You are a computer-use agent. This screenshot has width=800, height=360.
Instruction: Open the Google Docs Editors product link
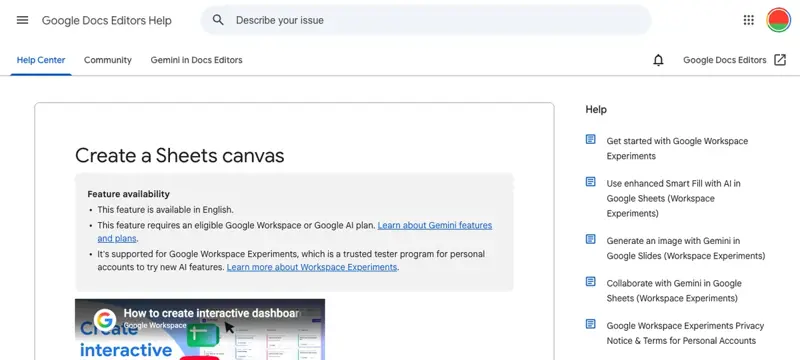coord(724,60)
